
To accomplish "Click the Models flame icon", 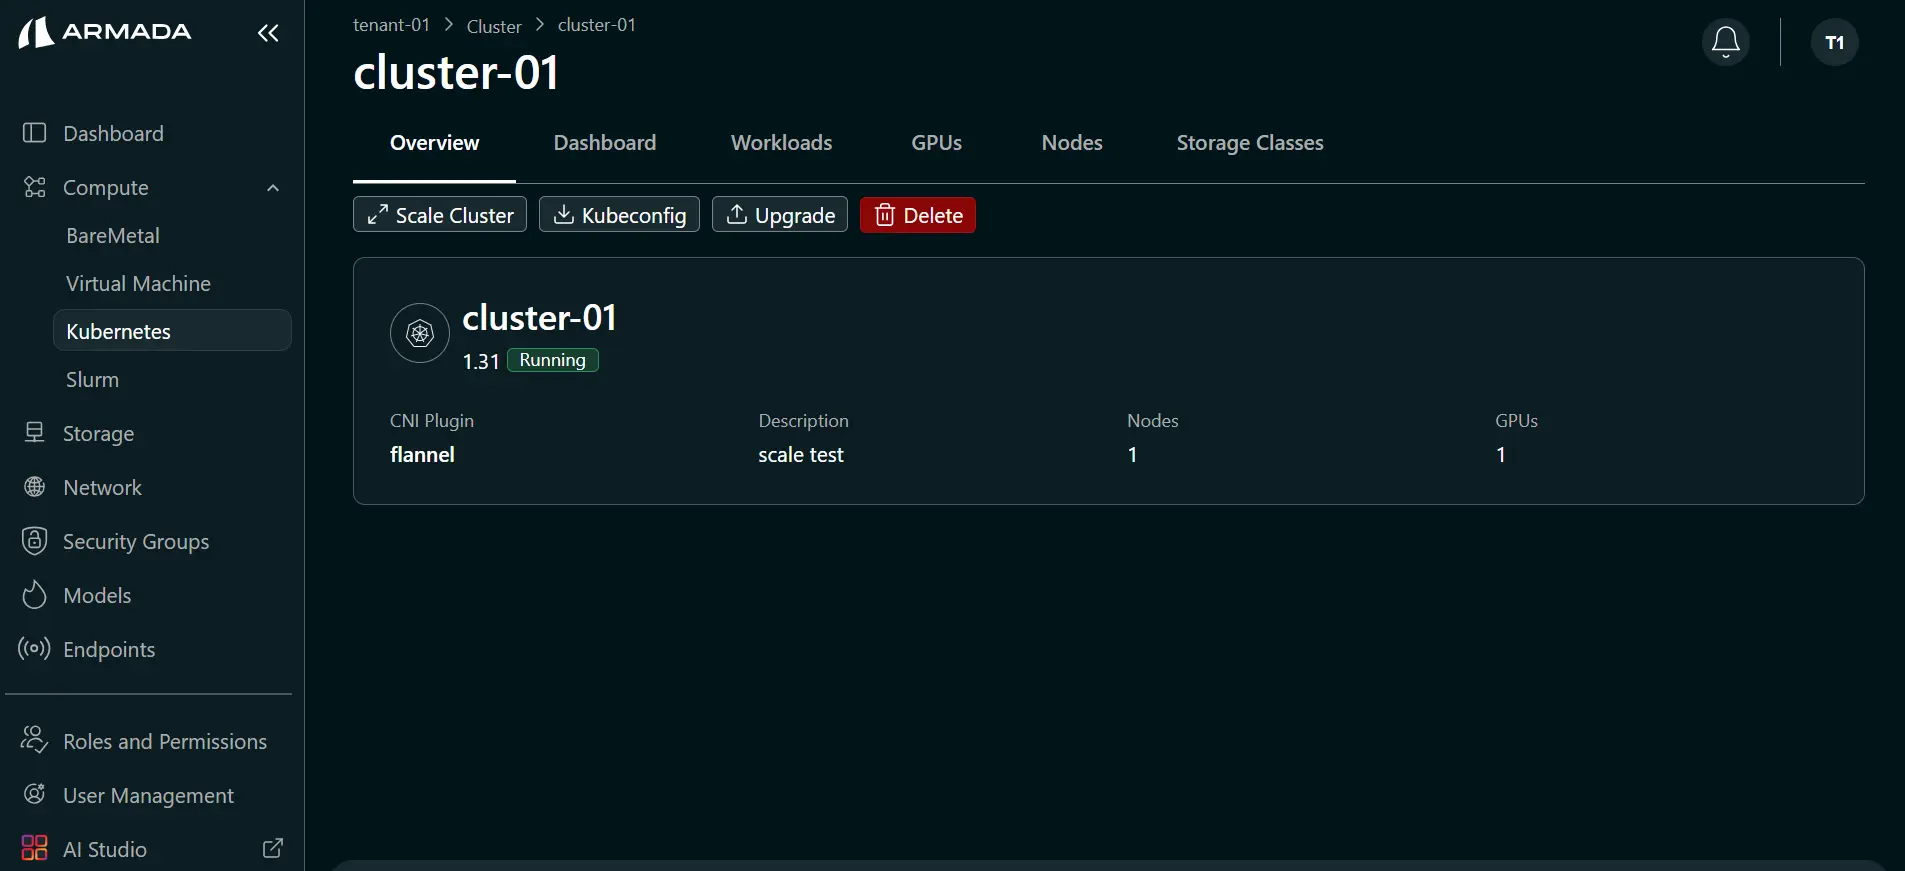I will pyautogui.click(x=35, y=595).
